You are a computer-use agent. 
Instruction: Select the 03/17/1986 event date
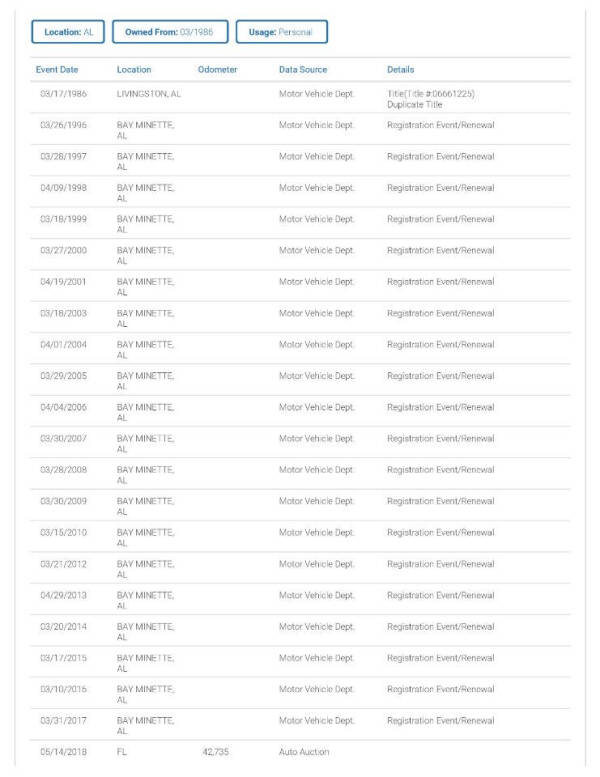[63, 94]
